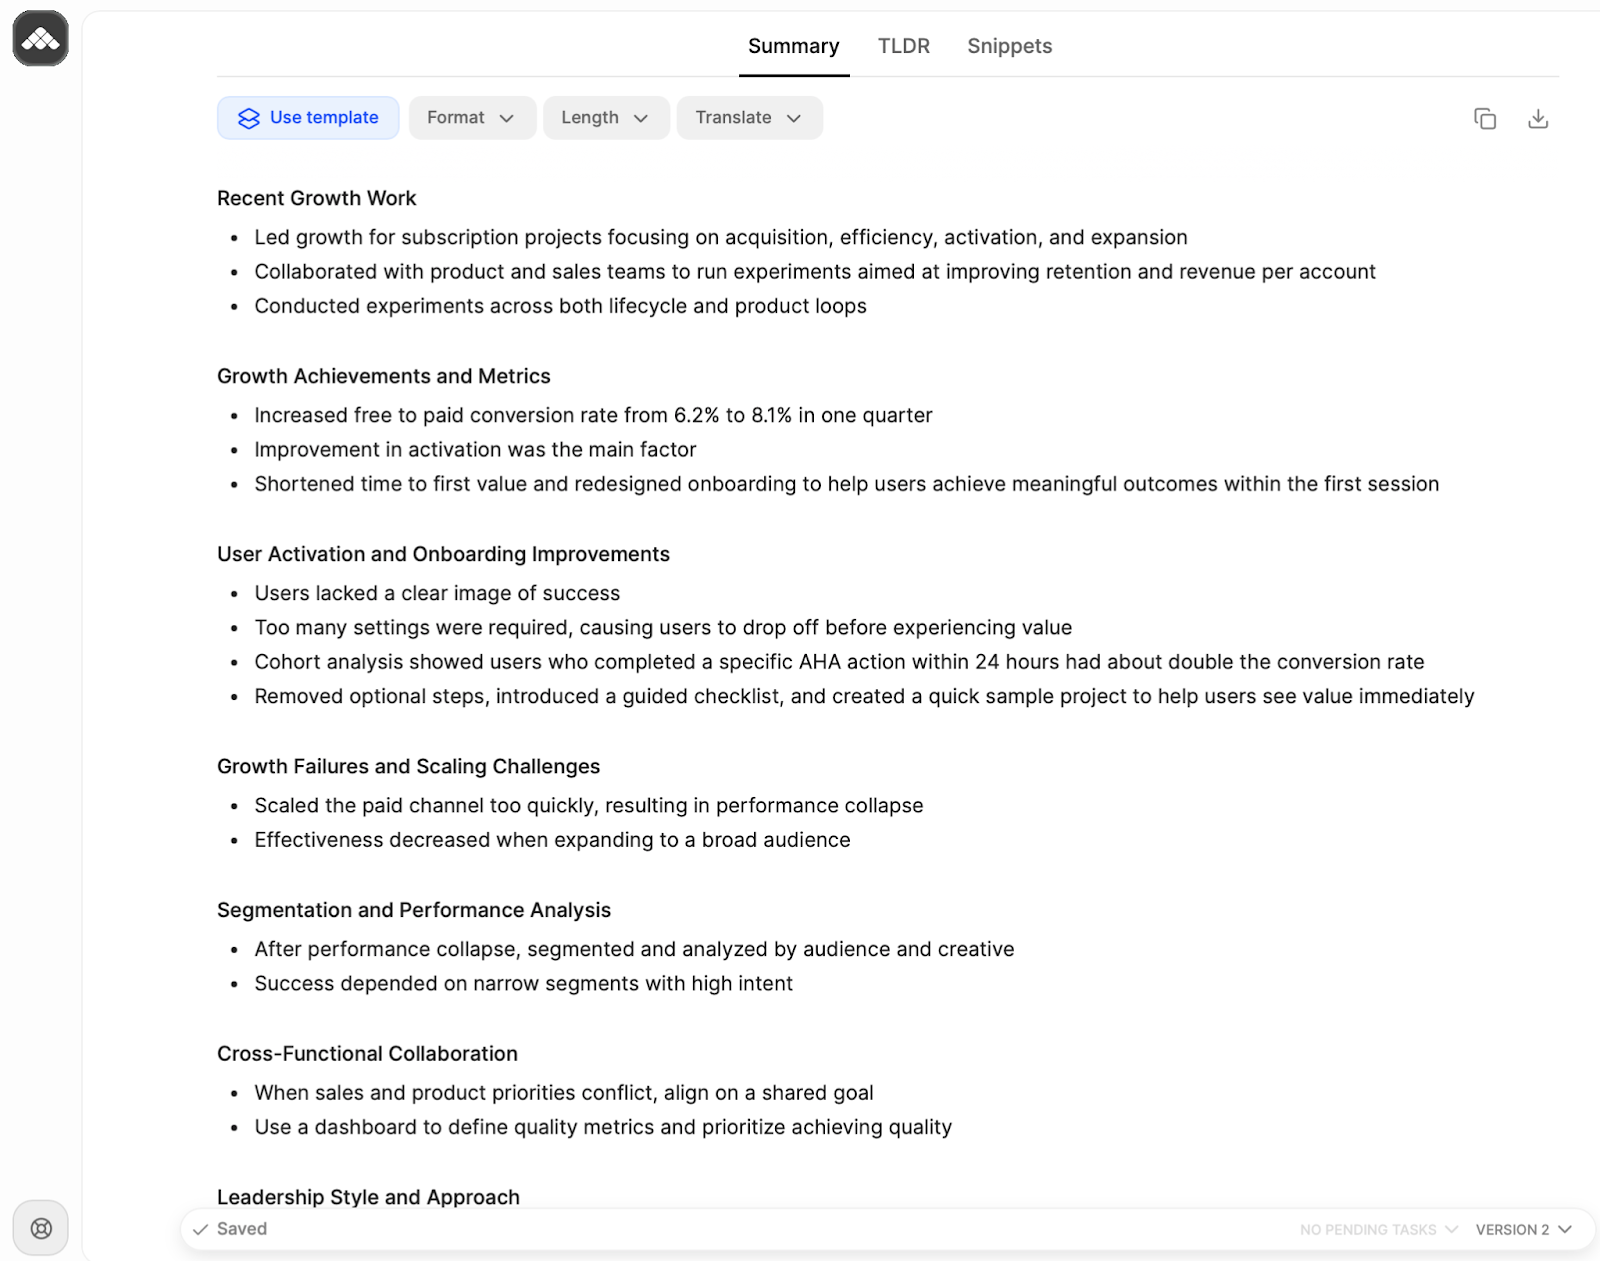Viewport: 1600px width, 1261px height.
Task: Download the summary
Action: pyautogui.click(x=1538, y=119)
